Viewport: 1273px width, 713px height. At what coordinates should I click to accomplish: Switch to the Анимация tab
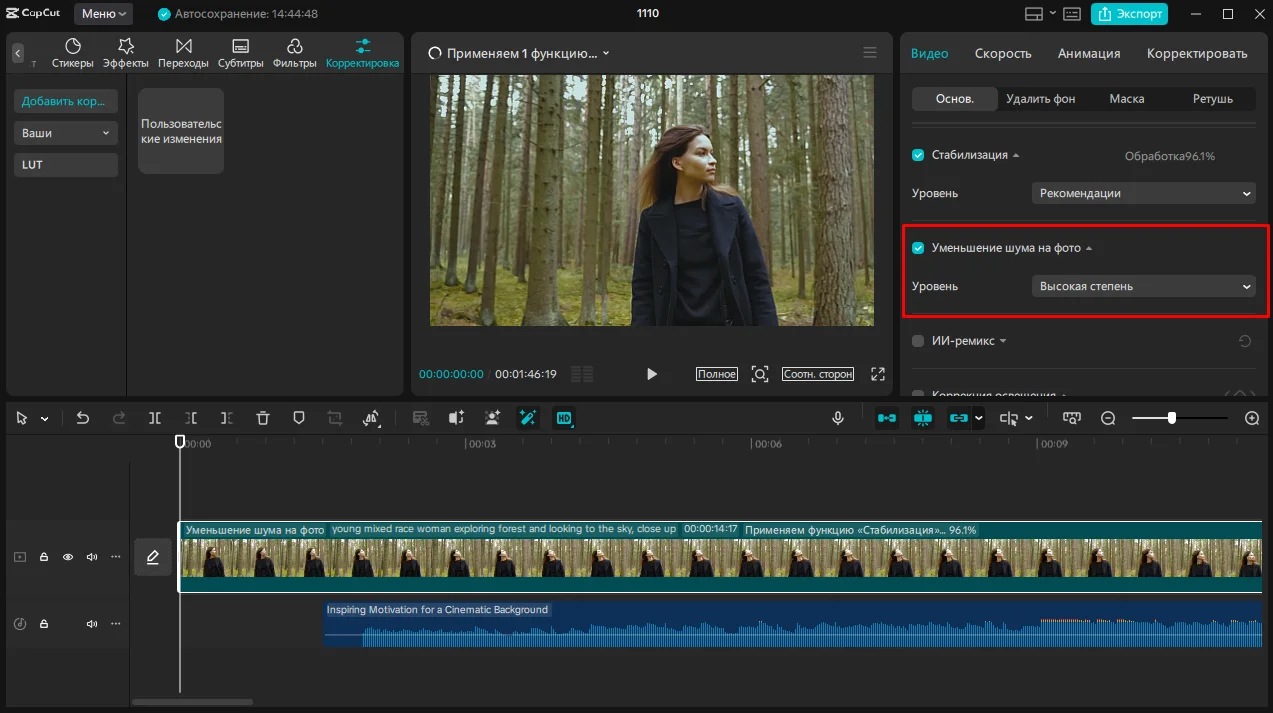[1089, 53]
